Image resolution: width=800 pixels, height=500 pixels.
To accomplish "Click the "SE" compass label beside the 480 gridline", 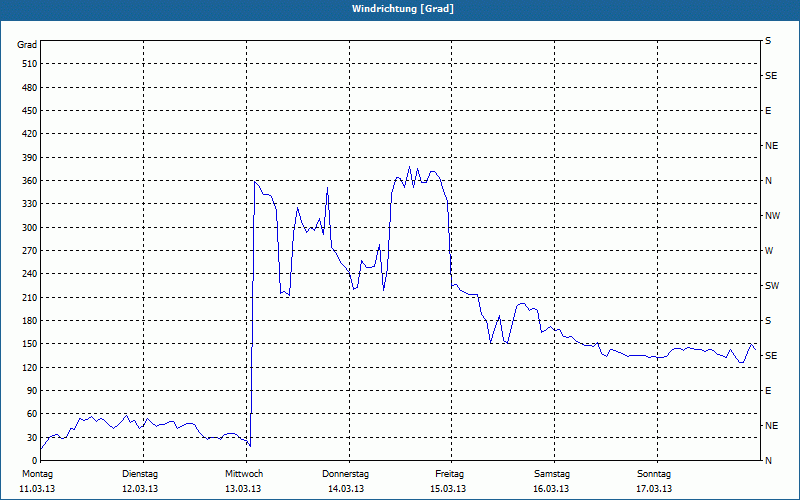I will (x=771, y=76).
